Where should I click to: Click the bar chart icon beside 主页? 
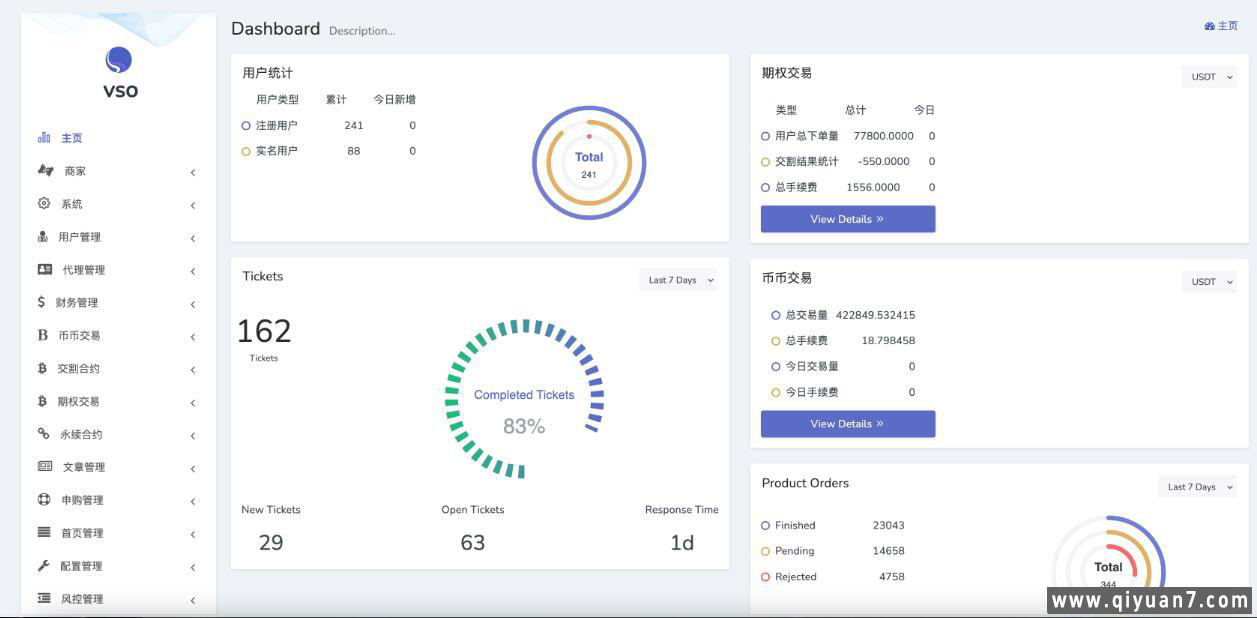44,138
